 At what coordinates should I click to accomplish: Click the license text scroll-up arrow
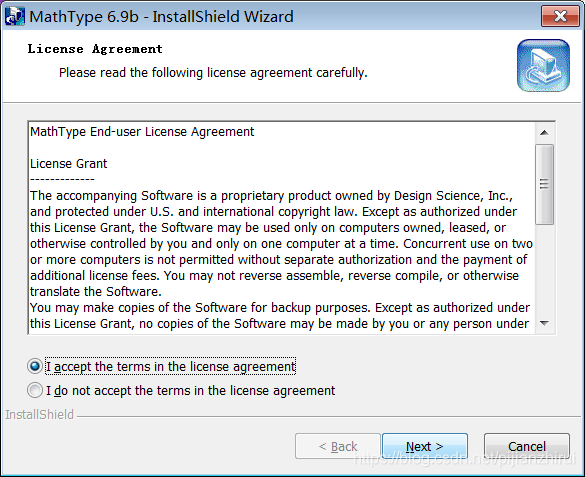click(x=544, y=132)
